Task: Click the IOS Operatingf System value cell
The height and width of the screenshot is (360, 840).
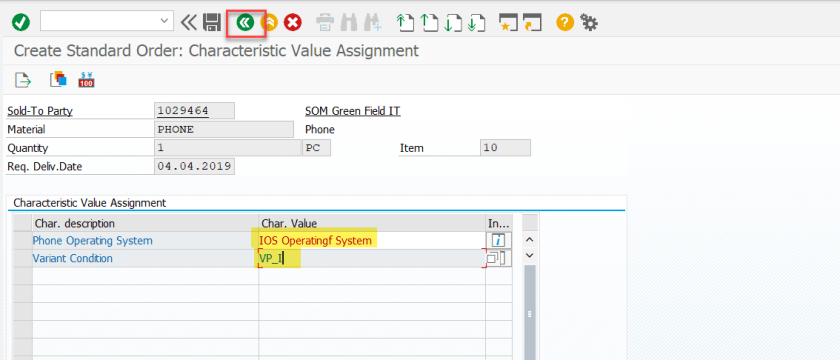Action: tap(372, 241)
